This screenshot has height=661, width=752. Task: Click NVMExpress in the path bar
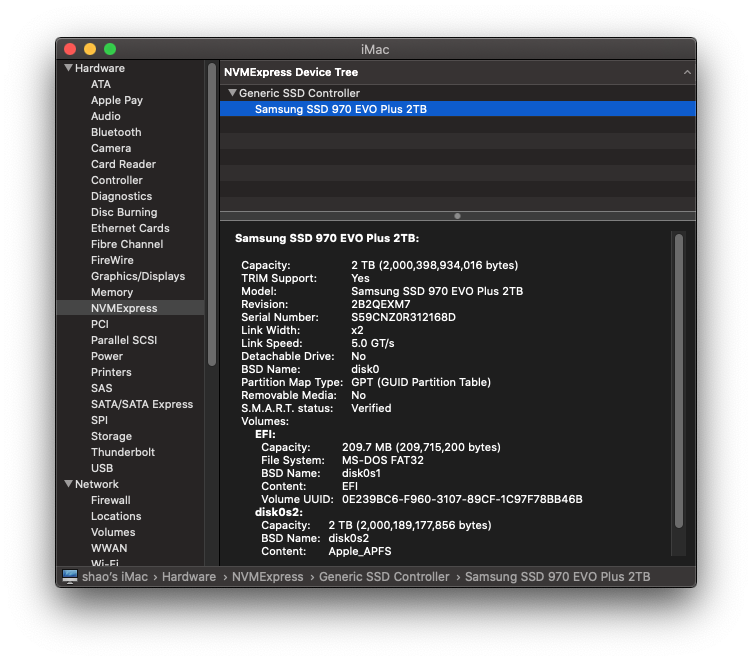[268, 577]
